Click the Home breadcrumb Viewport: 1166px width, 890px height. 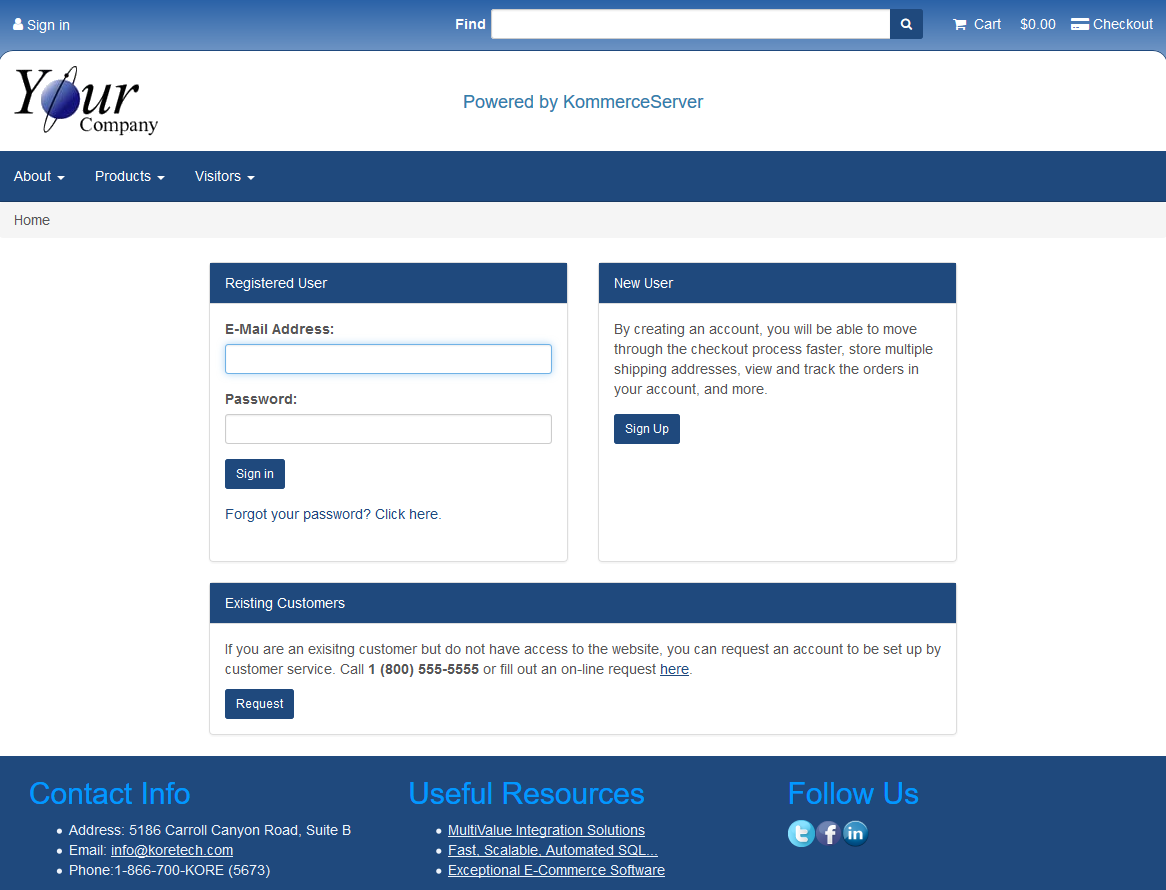32,220
